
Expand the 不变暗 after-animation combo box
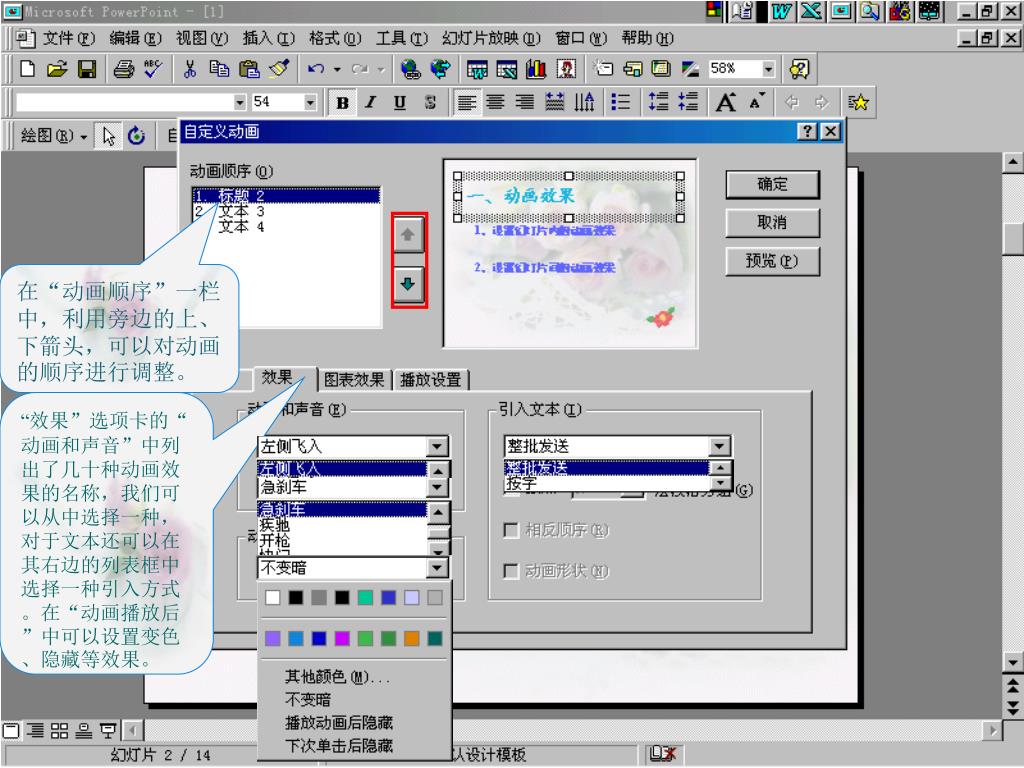(x=437, y=568)
